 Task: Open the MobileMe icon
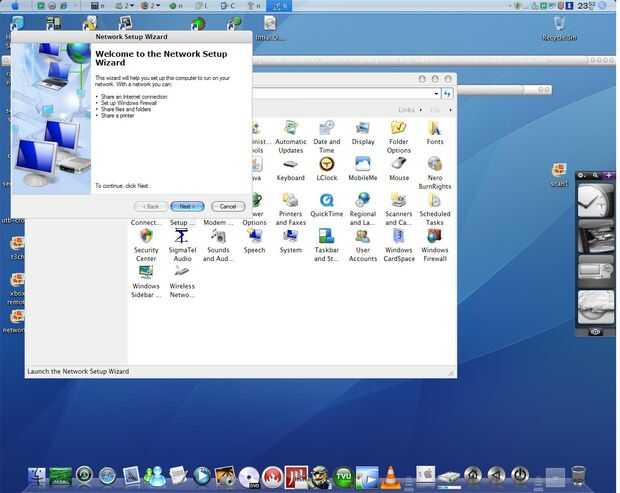[x=363, y=169]
